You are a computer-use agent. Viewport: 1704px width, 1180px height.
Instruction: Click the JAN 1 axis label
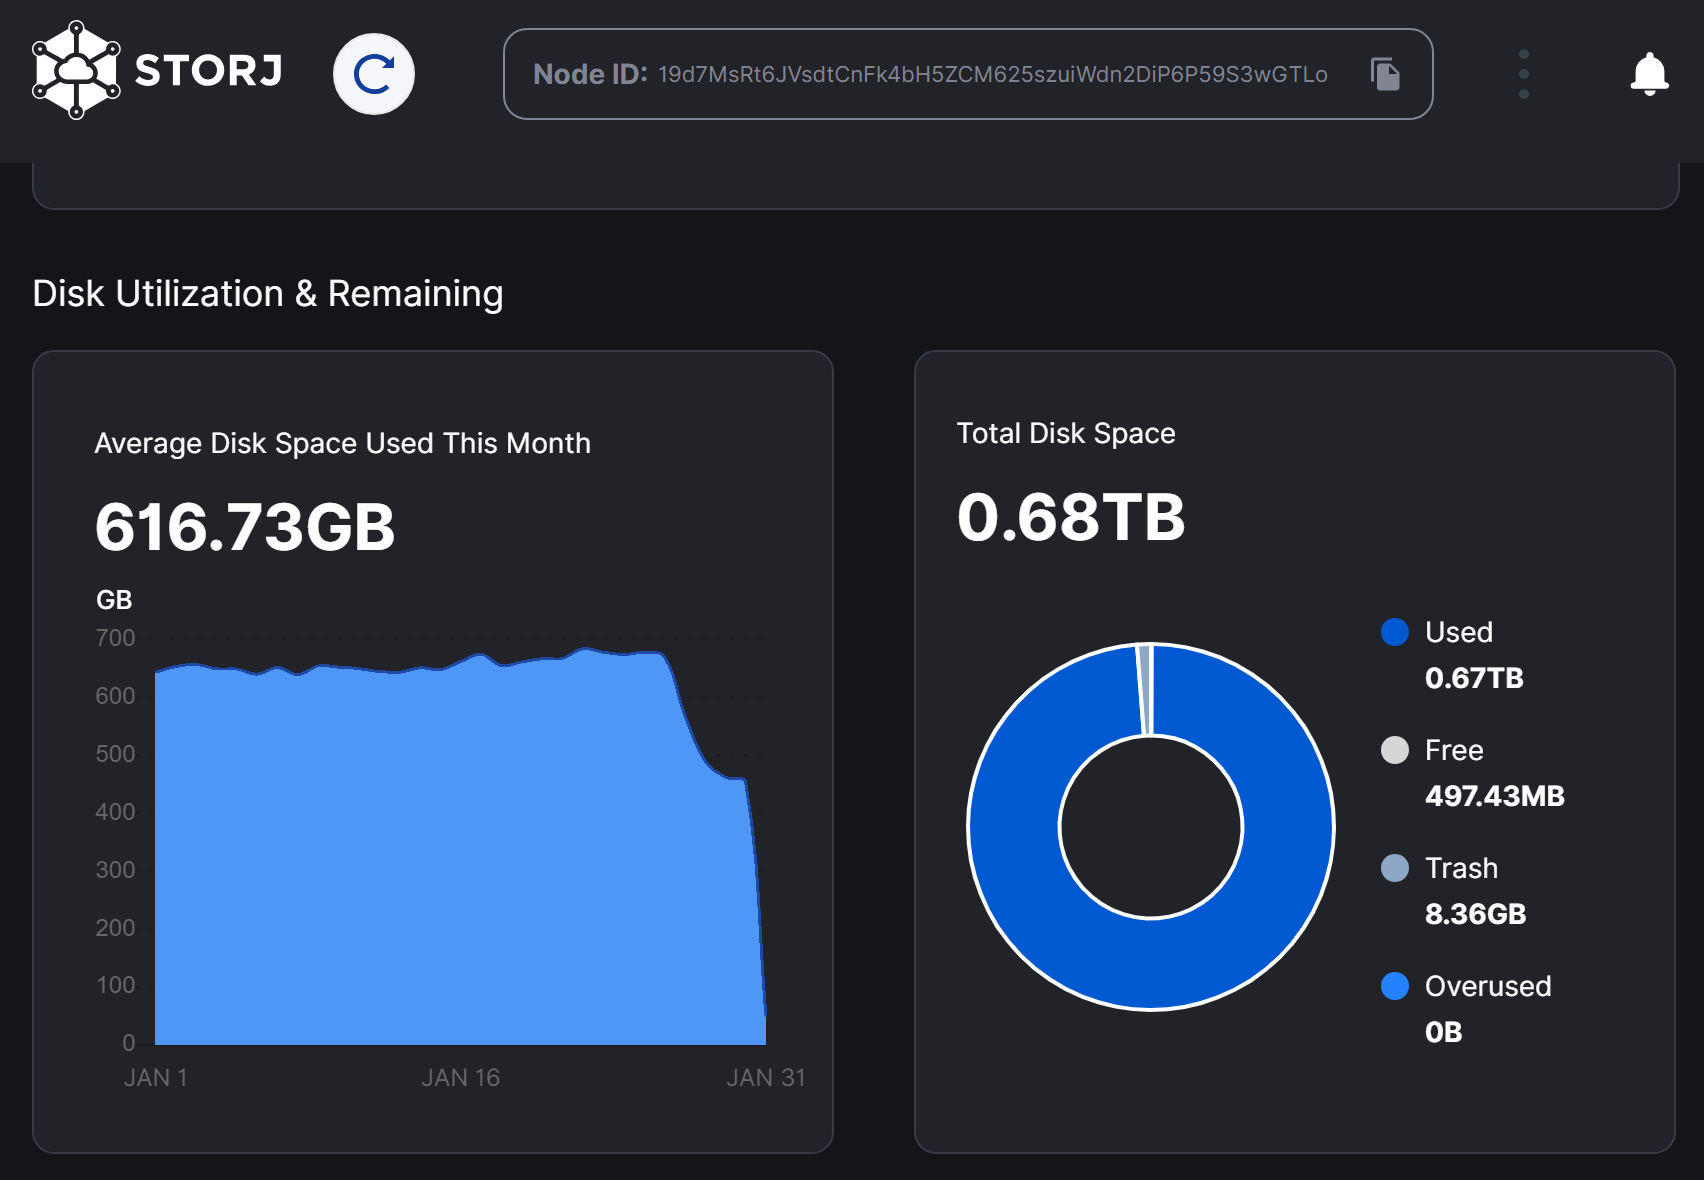[x=155, y=1078]
